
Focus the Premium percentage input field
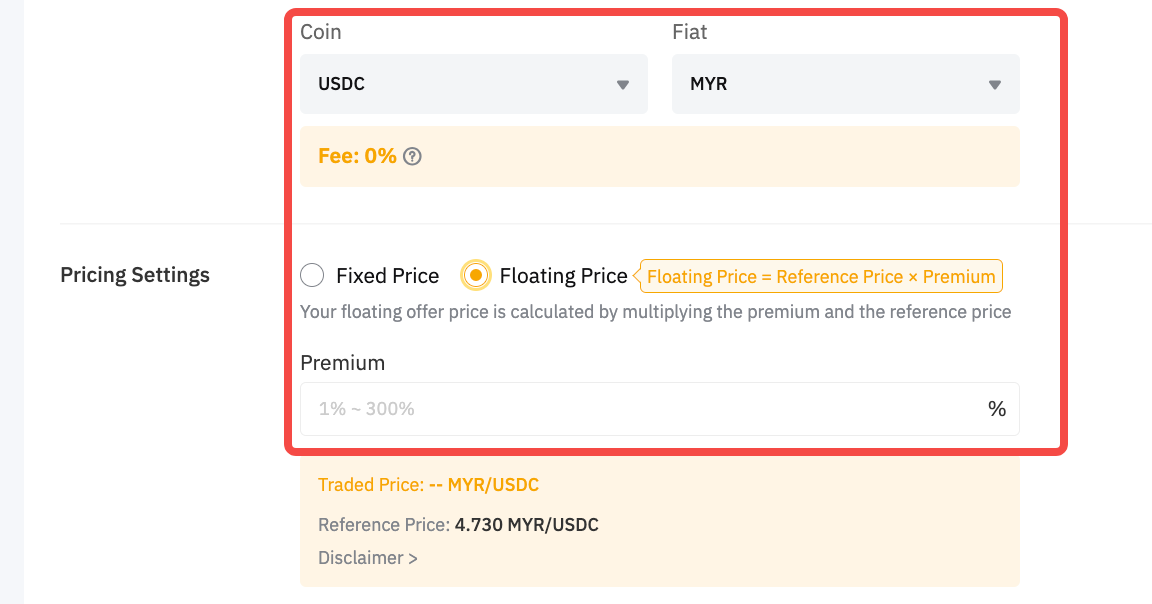pyautogui.click(x=640, y=409)
